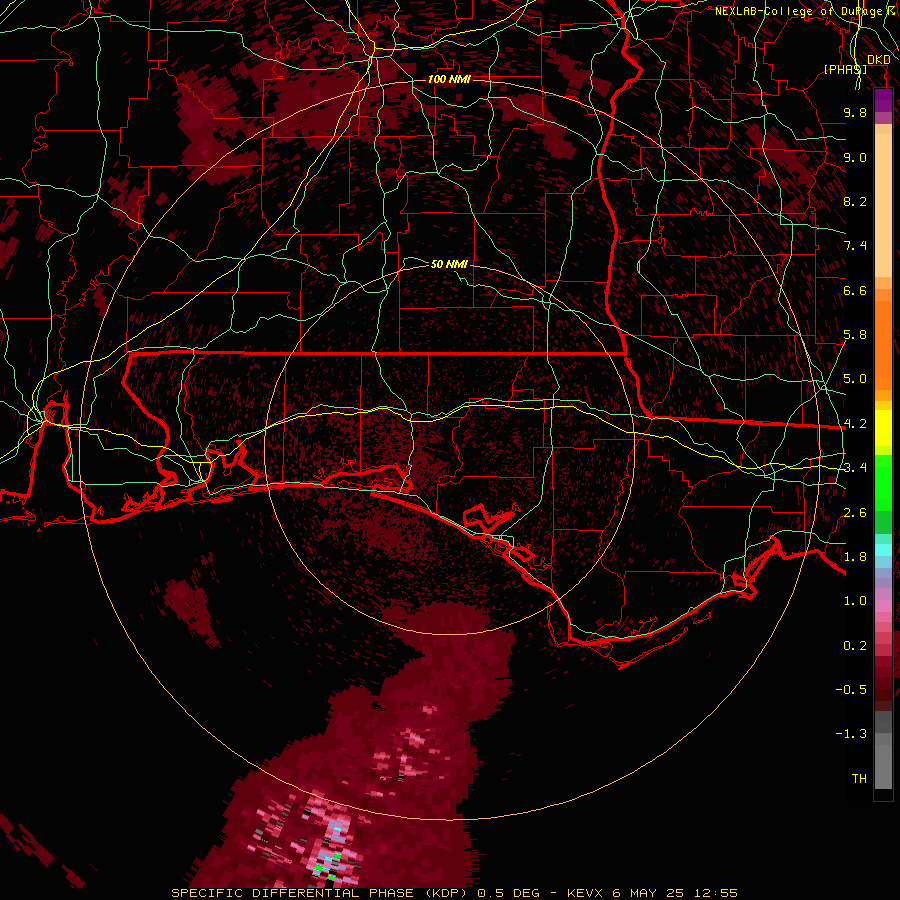Click the TH threshold label
Image resolution: width=900 pixels, height=900 pixels.
pos(859,779)
